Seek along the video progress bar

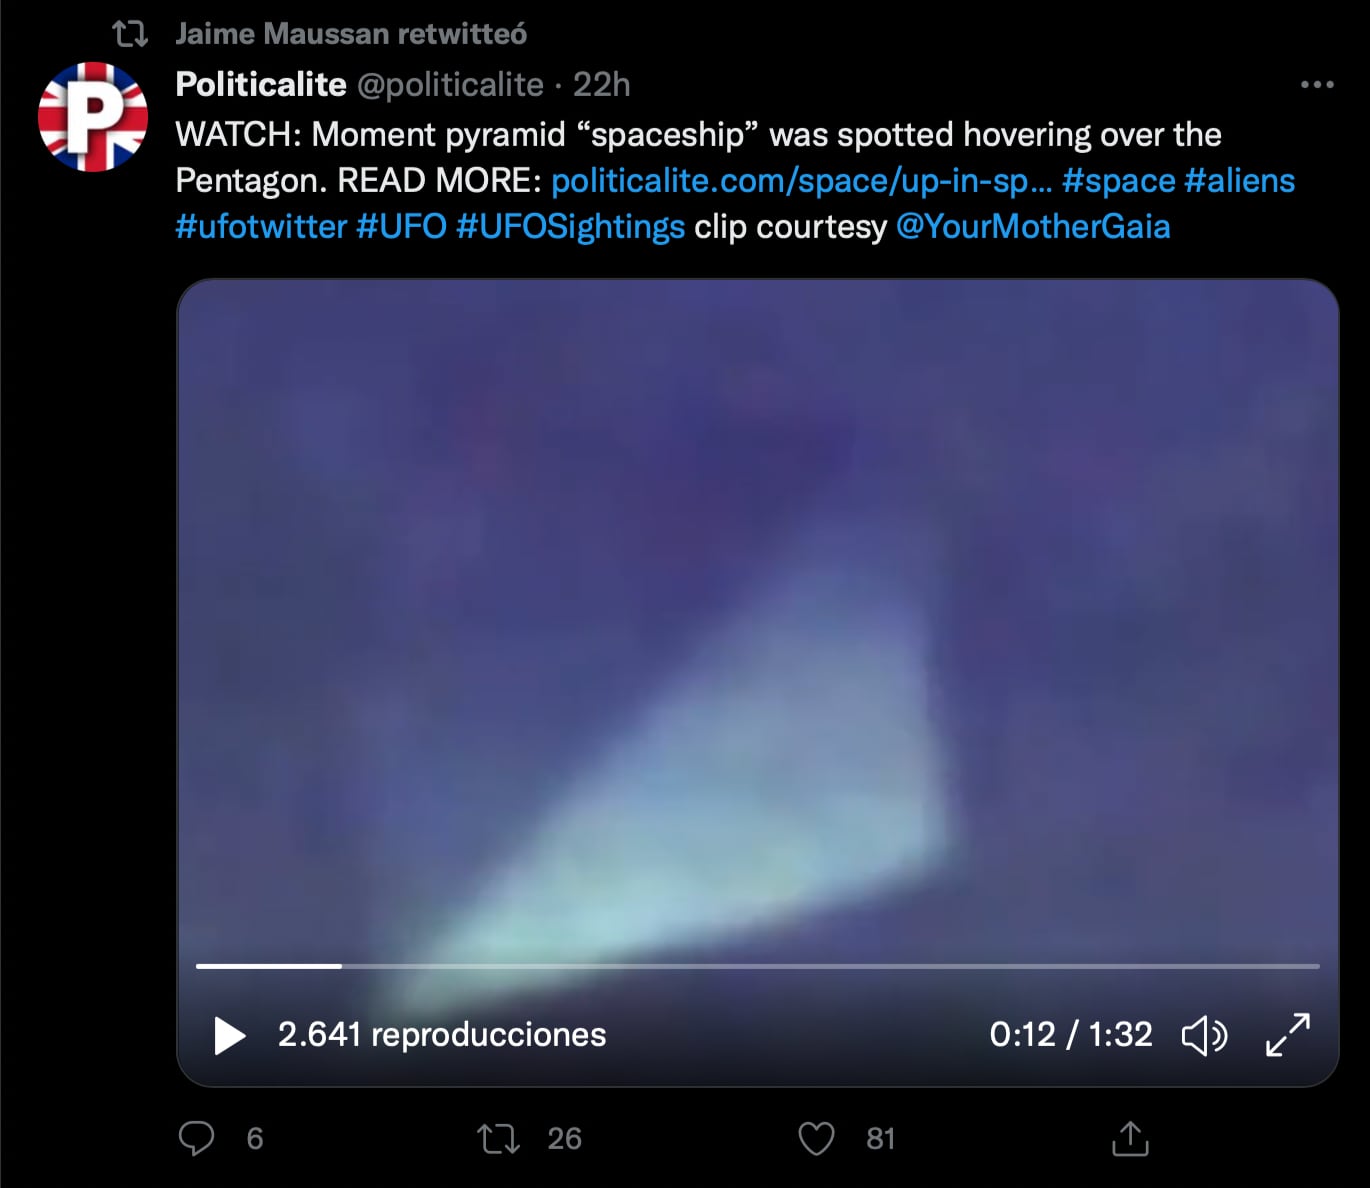pos(758,966)
